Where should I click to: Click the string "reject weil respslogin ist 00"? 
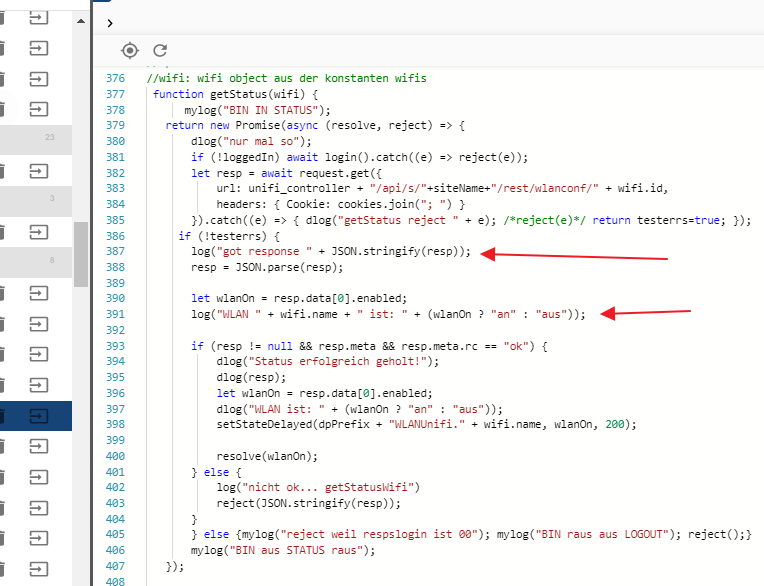(379, 534)
